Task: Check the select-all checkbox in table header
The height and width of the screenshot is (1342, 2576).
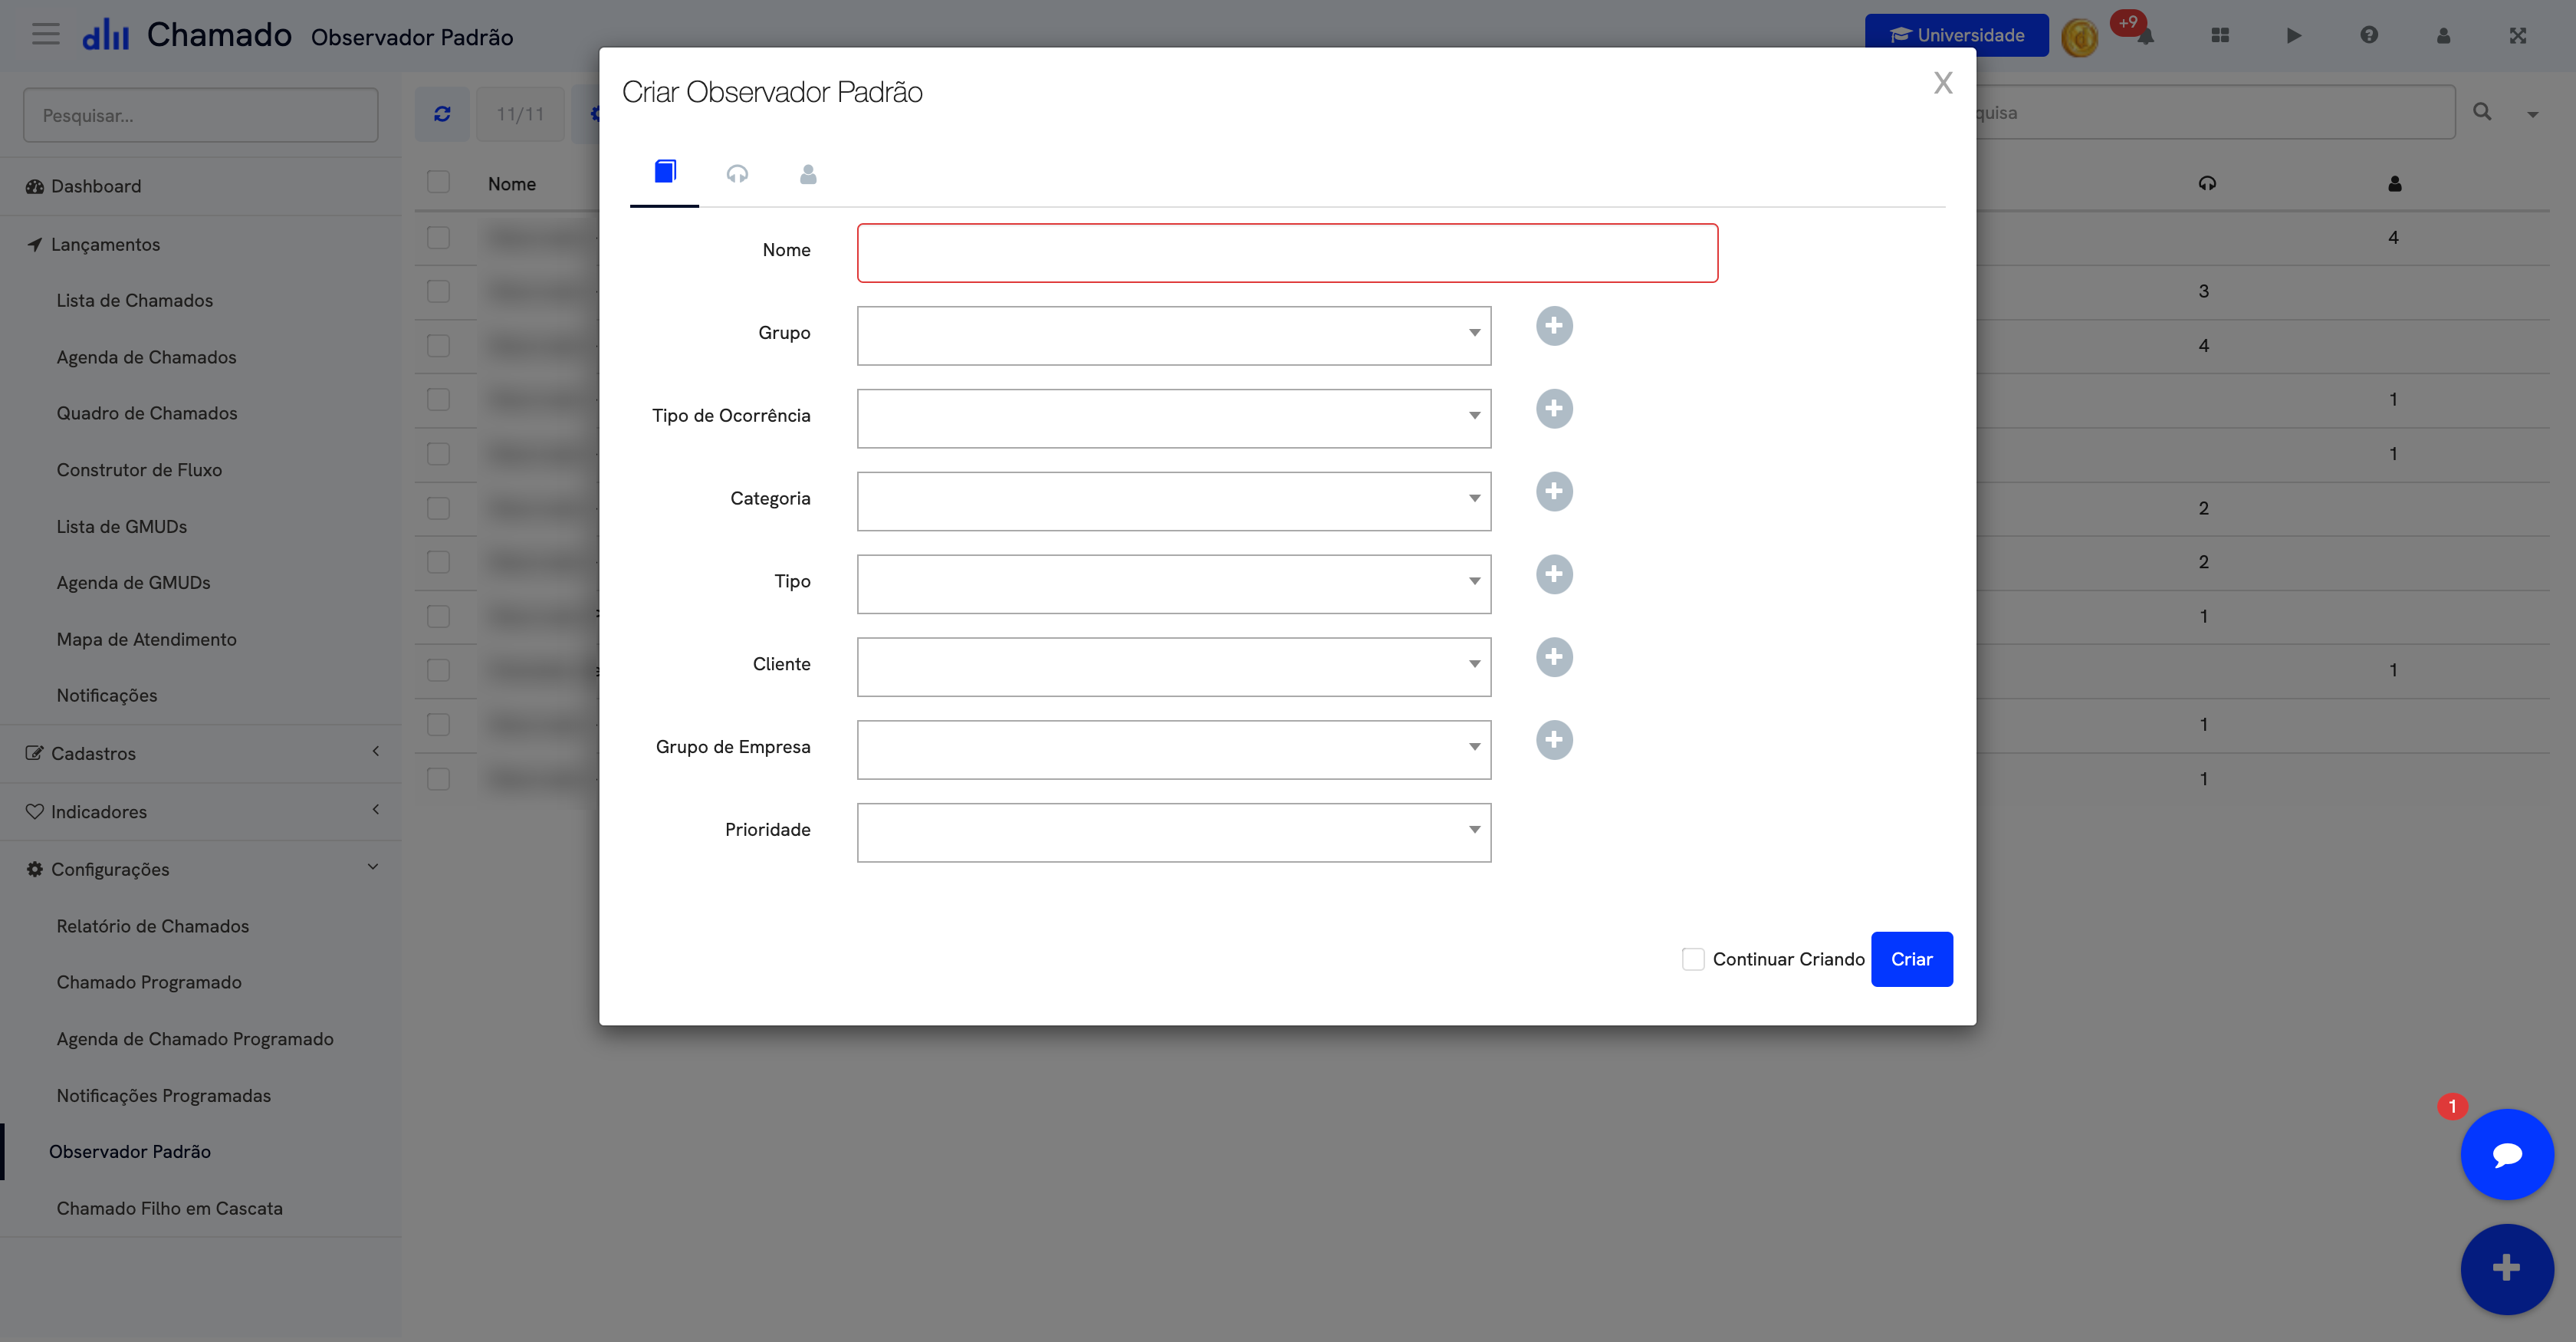Action: (439, 181)
